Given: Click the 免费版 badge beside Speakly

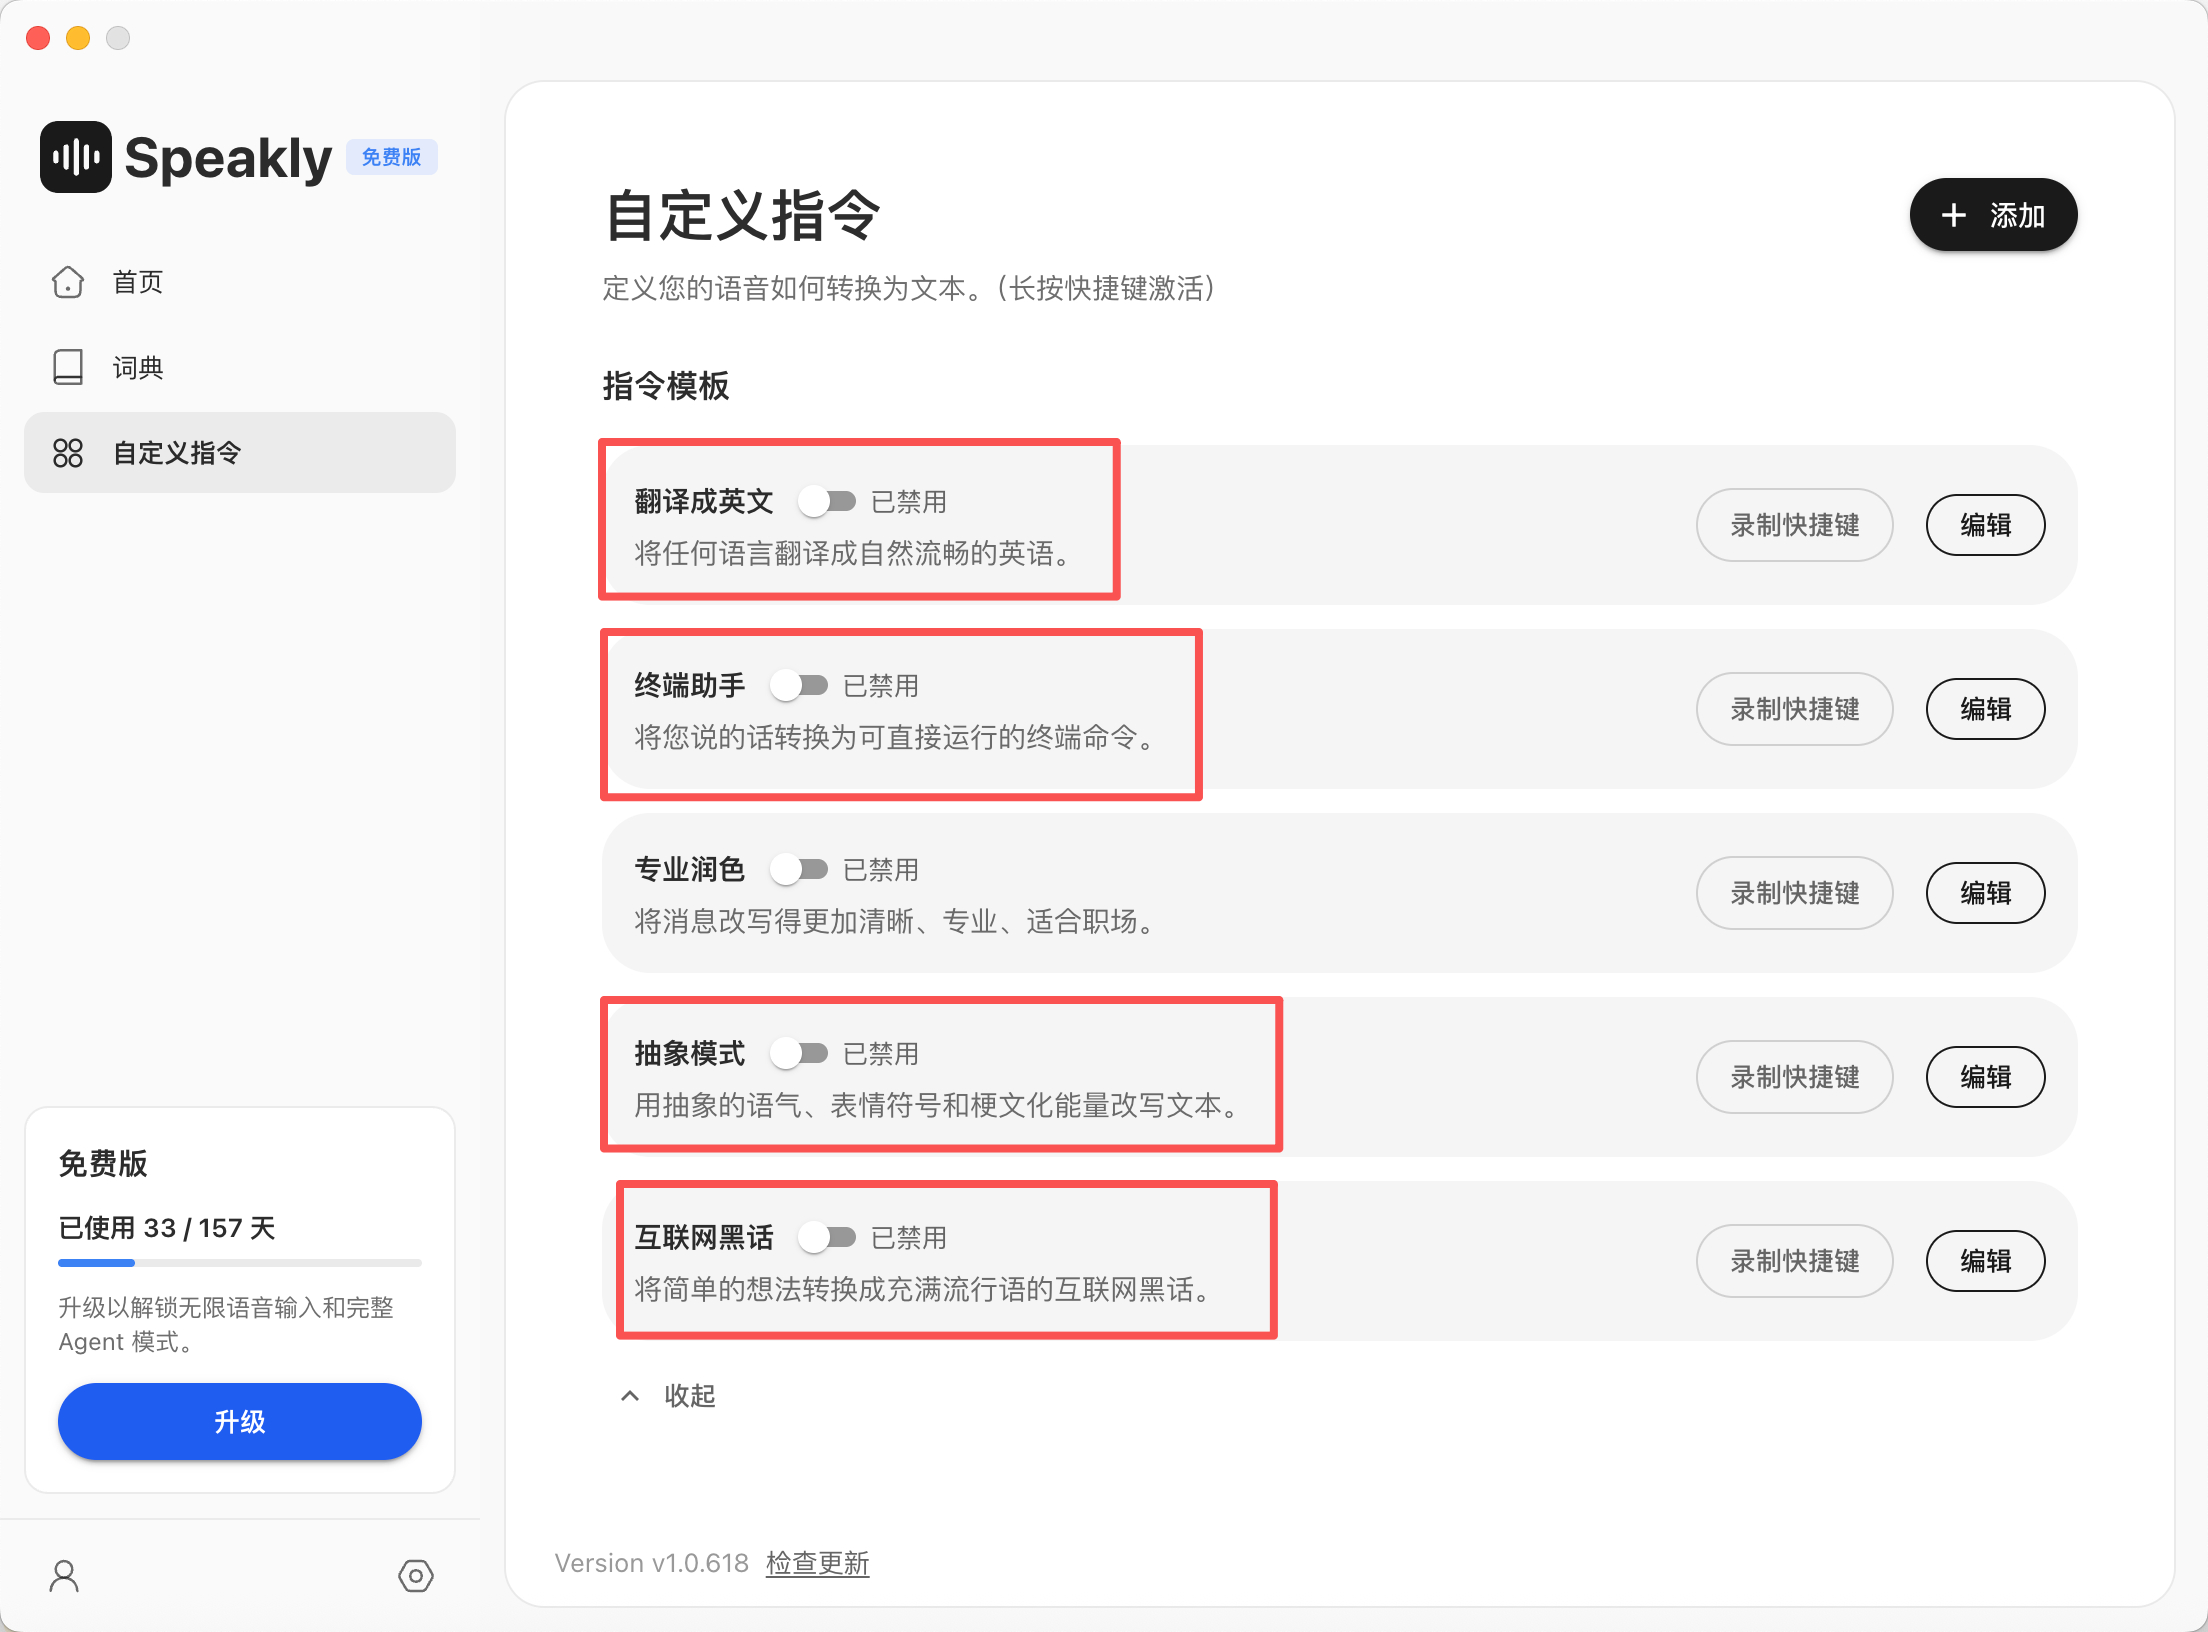Looking at the screenshot, I should coord(391,157).
